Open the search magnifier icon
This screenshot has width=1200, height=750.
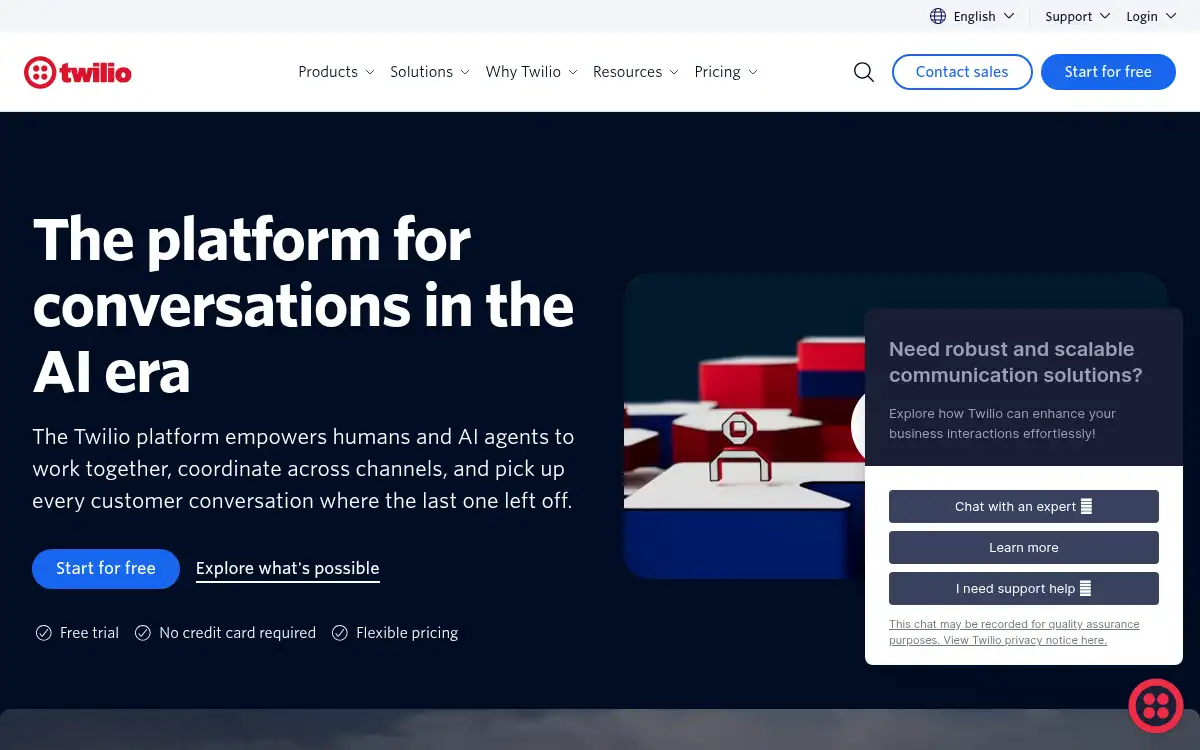pyautogui.click(x=864, y=72)
